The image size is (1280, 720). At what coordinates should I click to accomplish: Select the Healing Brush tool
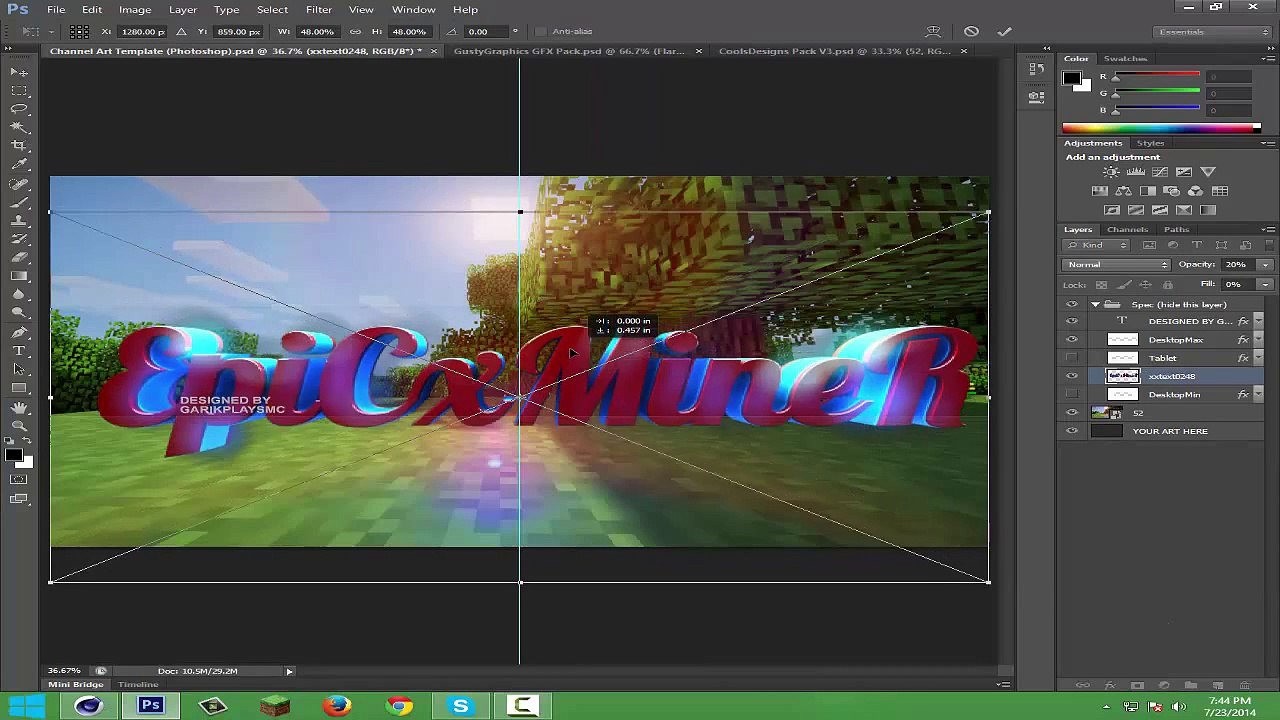19,184
